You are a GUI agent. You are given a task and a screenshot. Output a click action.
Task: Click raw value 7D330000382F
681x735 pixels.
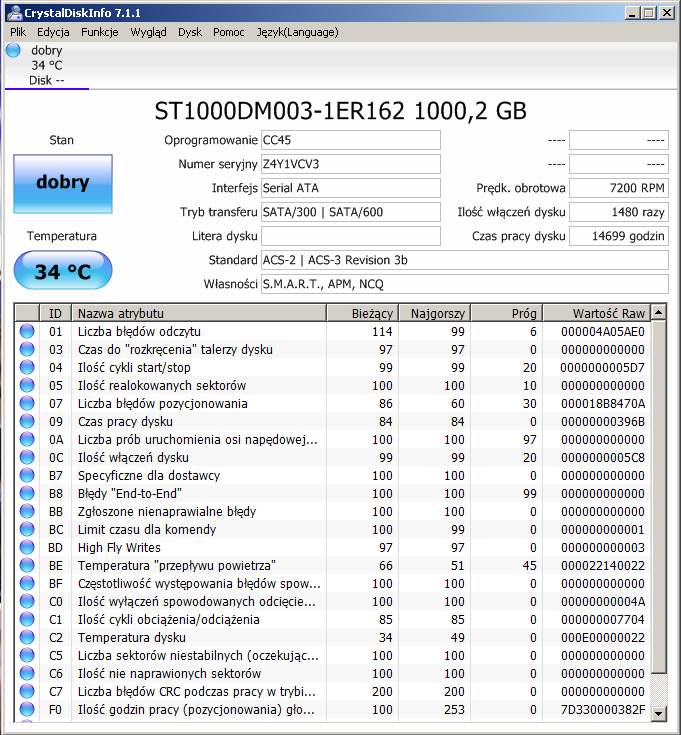603,709
